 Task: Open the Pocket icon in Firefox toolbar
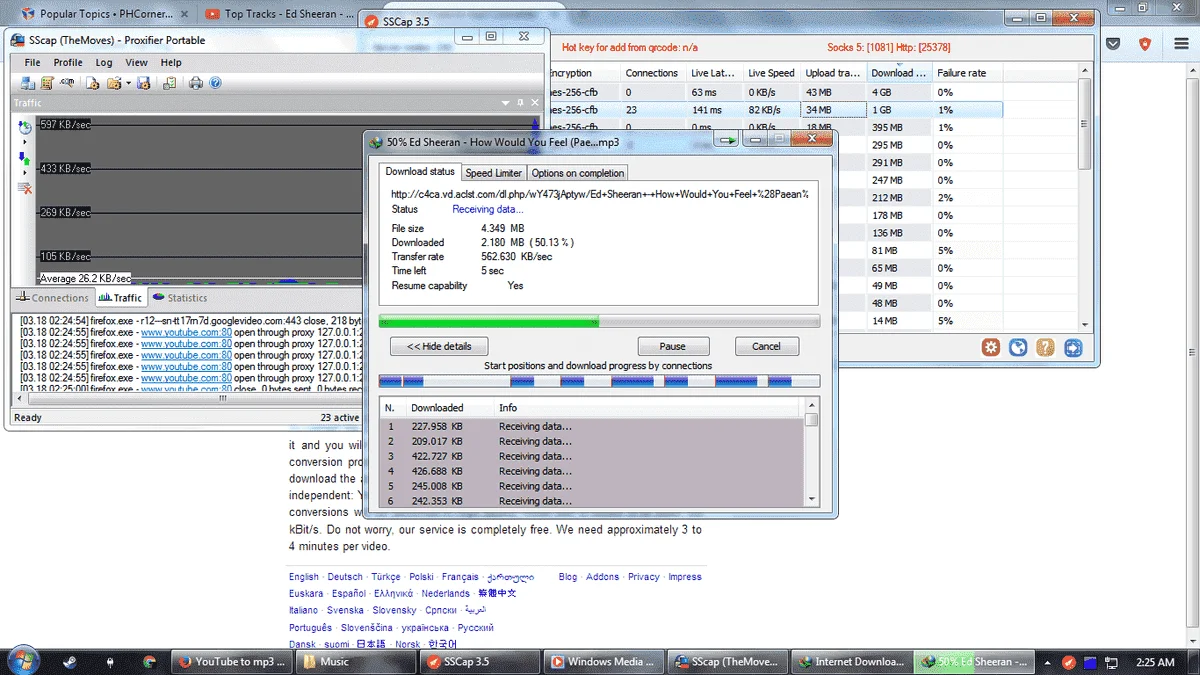coord(1114,44)
